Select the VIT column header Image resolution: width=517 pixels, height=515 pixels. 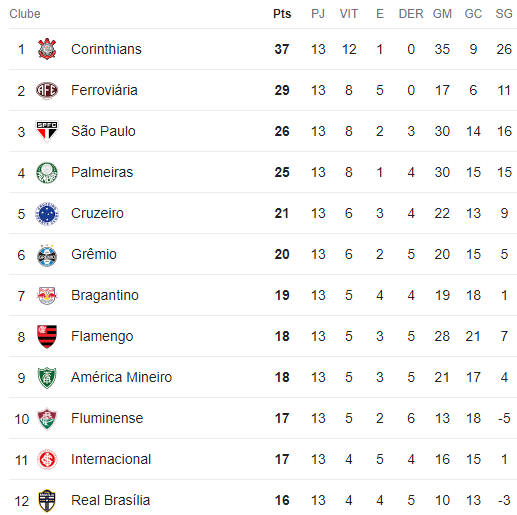[349, 14]
